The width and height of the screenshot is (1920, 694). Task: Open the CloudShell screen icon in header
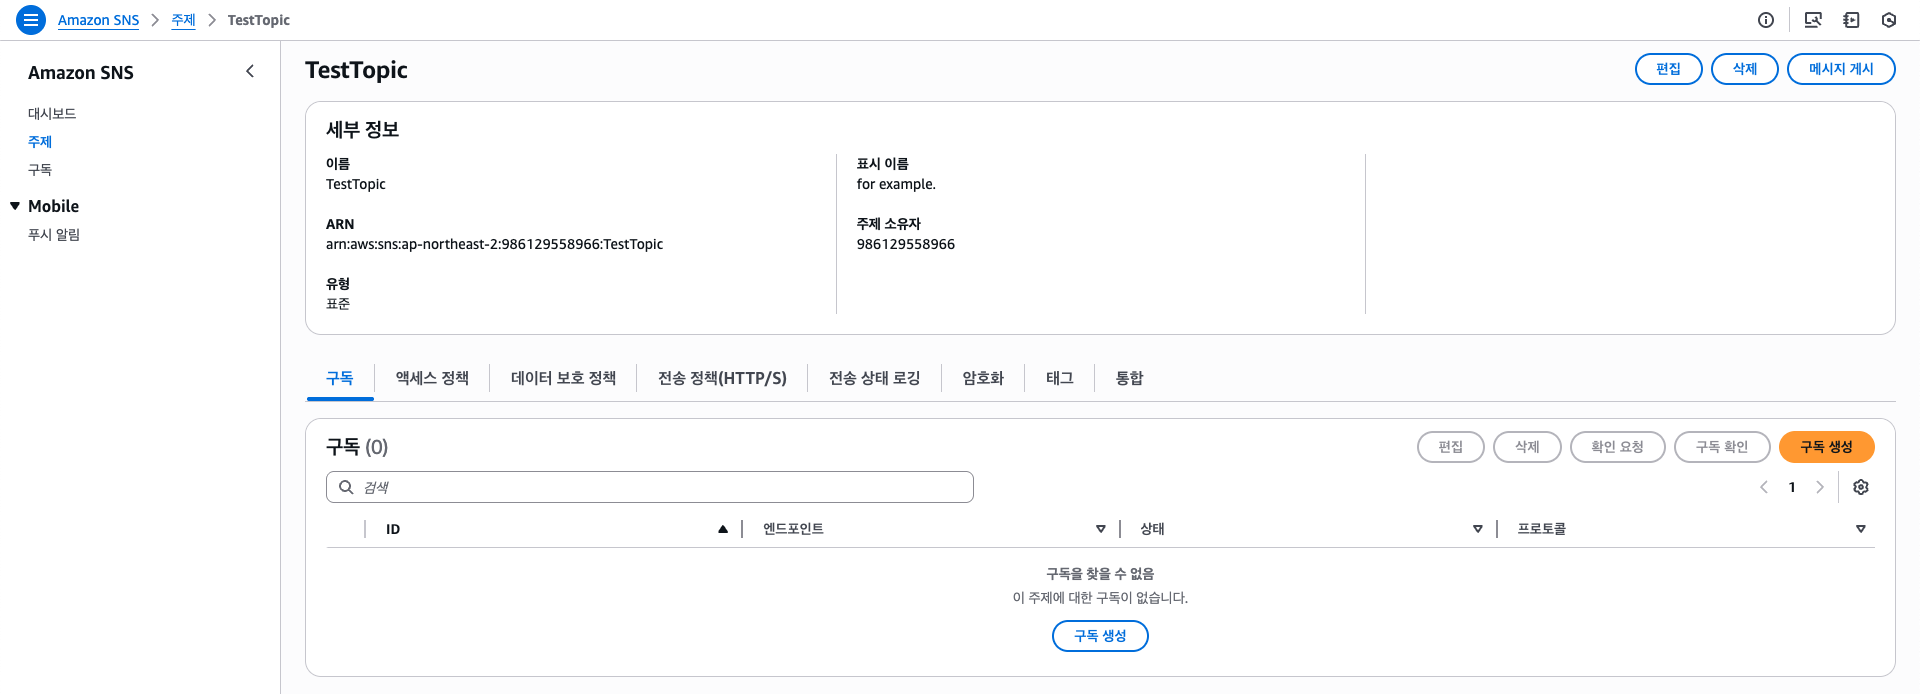(x=1813, y=20)
